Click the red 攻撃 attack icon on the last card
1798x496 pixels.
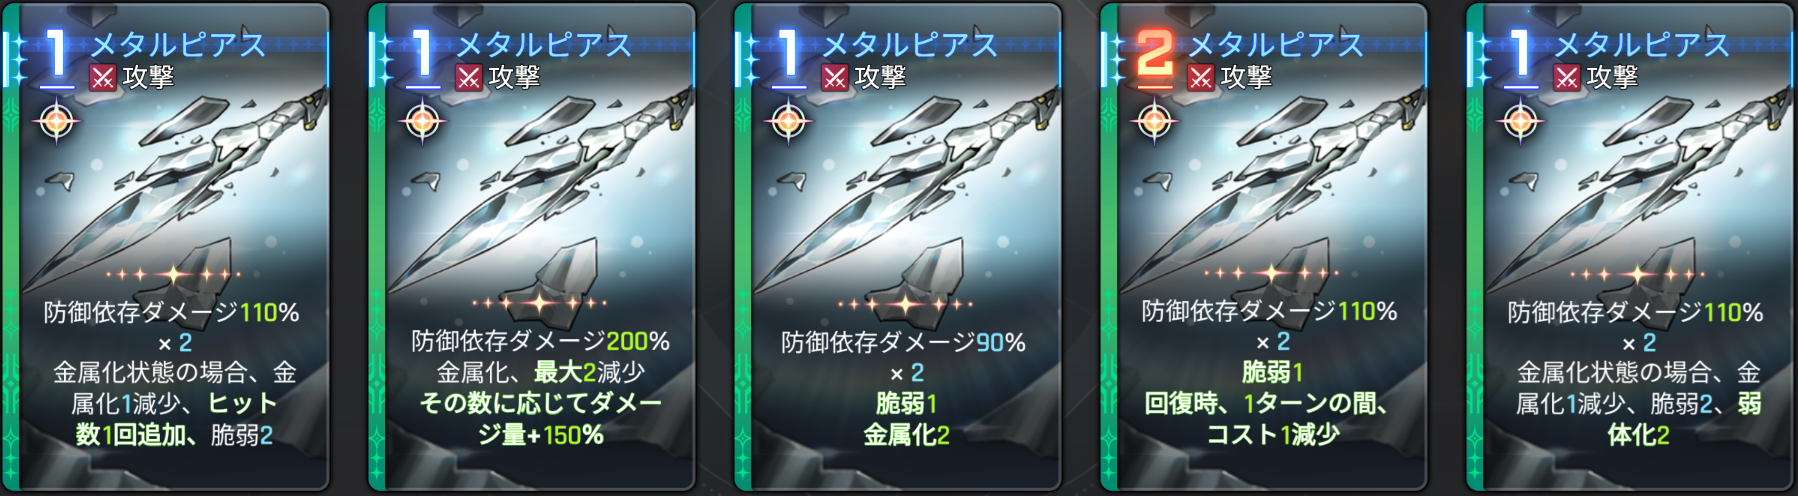click(1567, 78)
